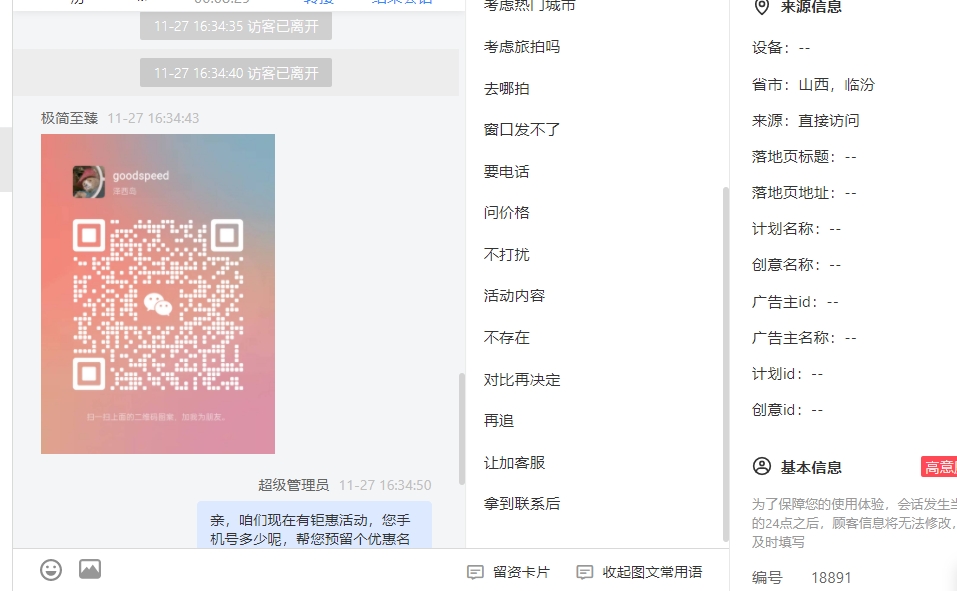Click the sender name 极简至臻
This screenshot has height=591, width=957.
[70, 118]
